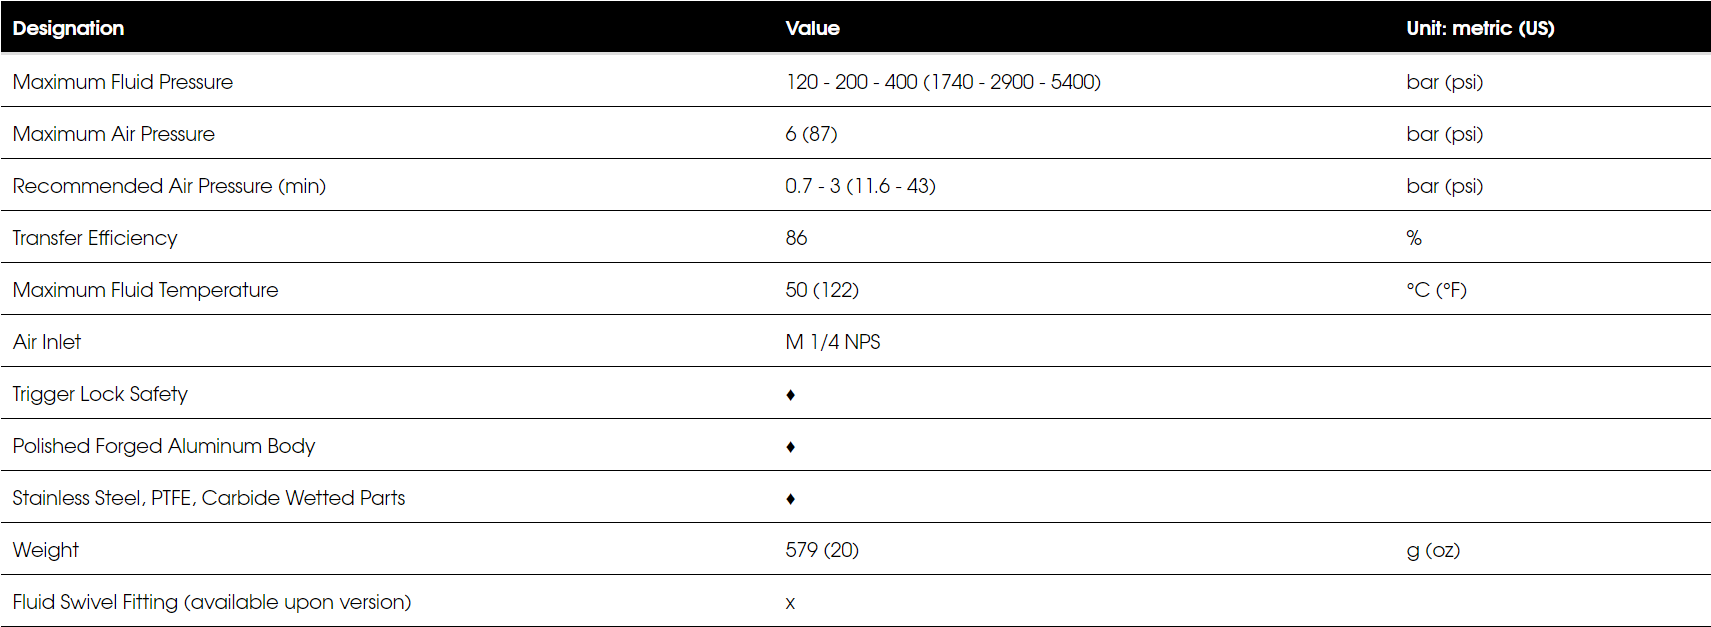This screenshot has width=1711, height=627.
Task: Click the Fluid Swivel Fitting x mark
Action: pos(790,603)
